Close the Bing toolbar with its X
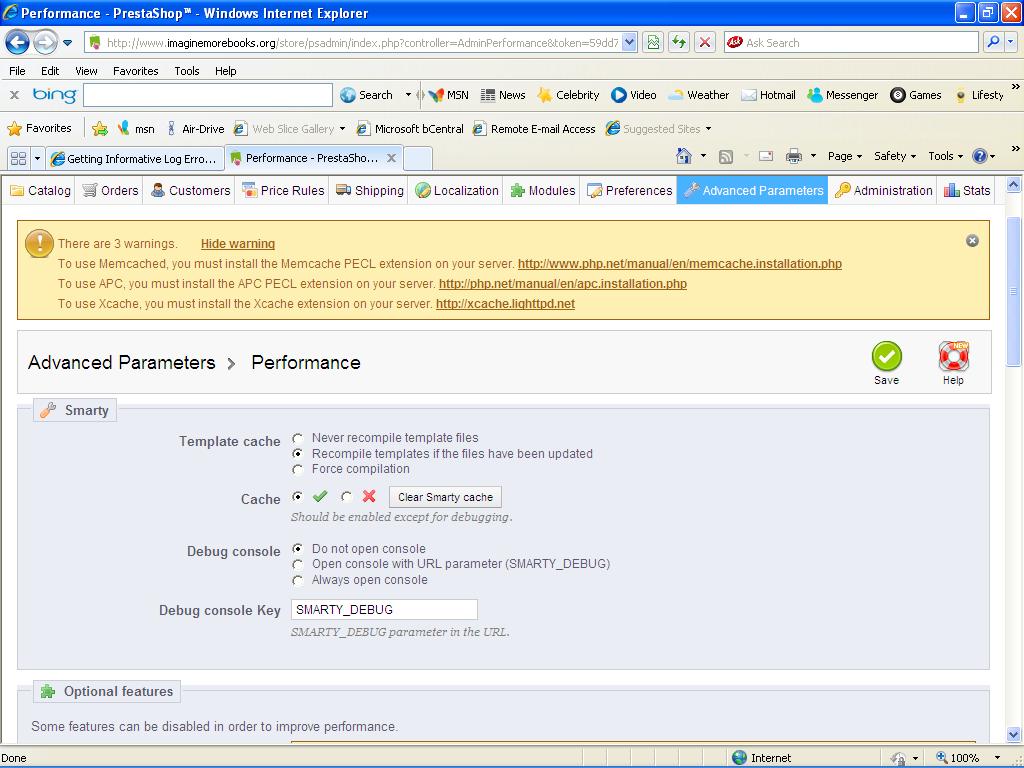Viewport: 1024px width, 768px height. pos(14,95)
